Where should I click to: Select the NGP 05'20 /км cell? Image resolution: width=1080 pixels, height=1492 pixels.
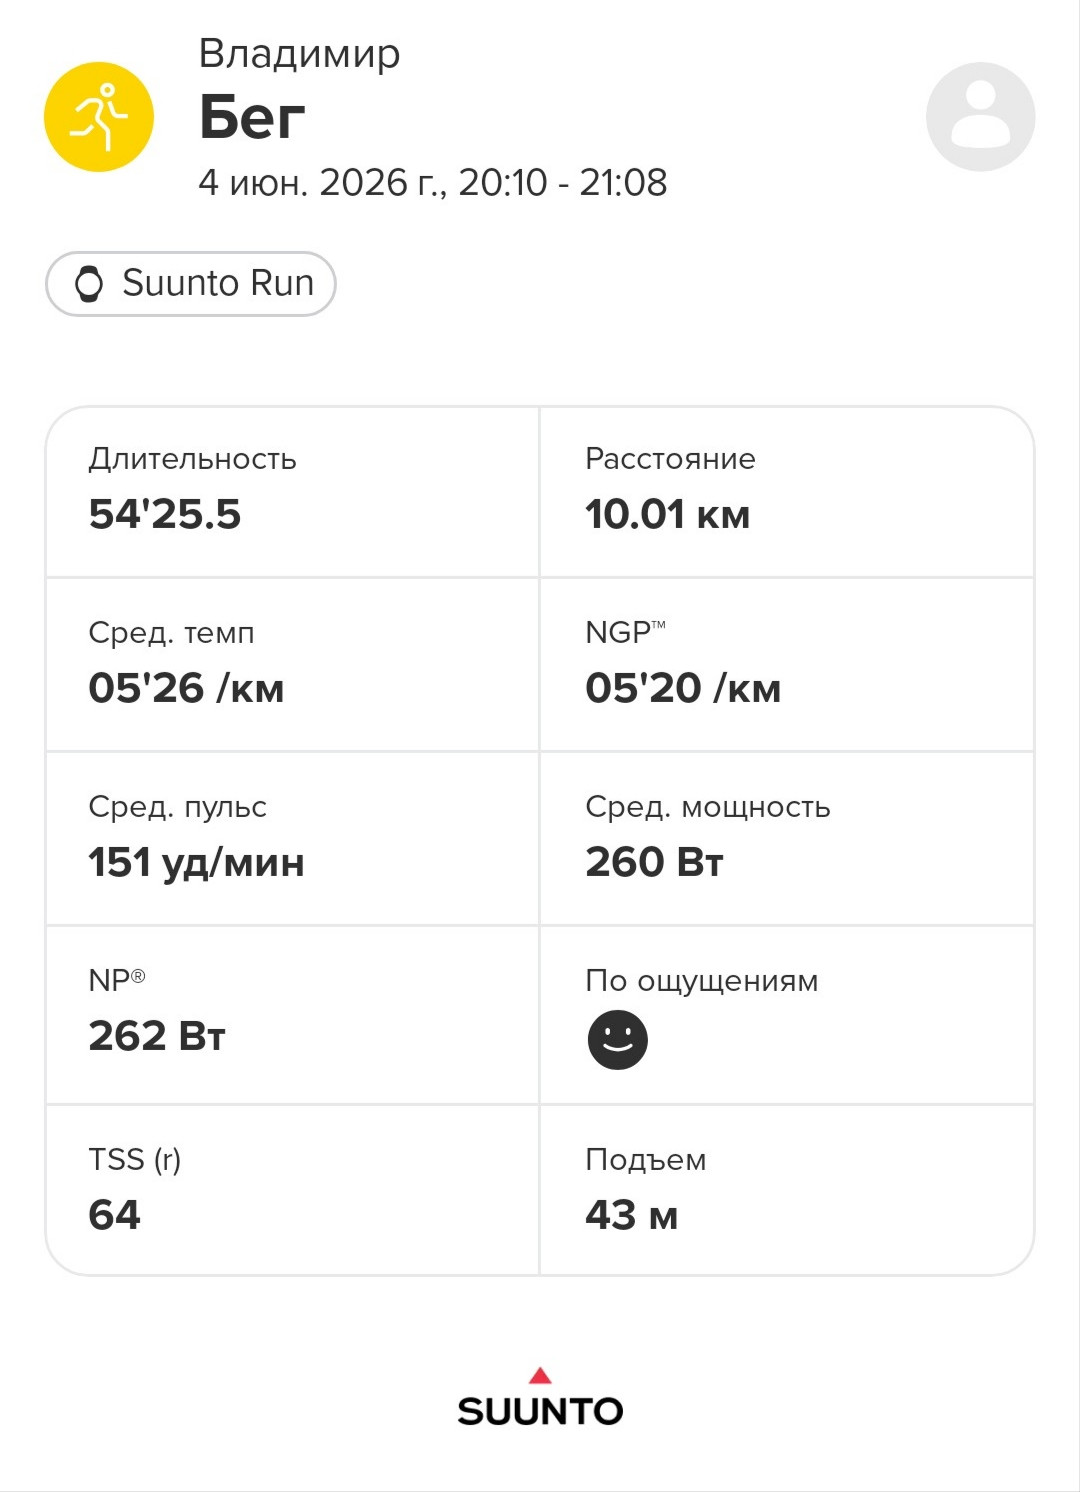click(787, 665)
